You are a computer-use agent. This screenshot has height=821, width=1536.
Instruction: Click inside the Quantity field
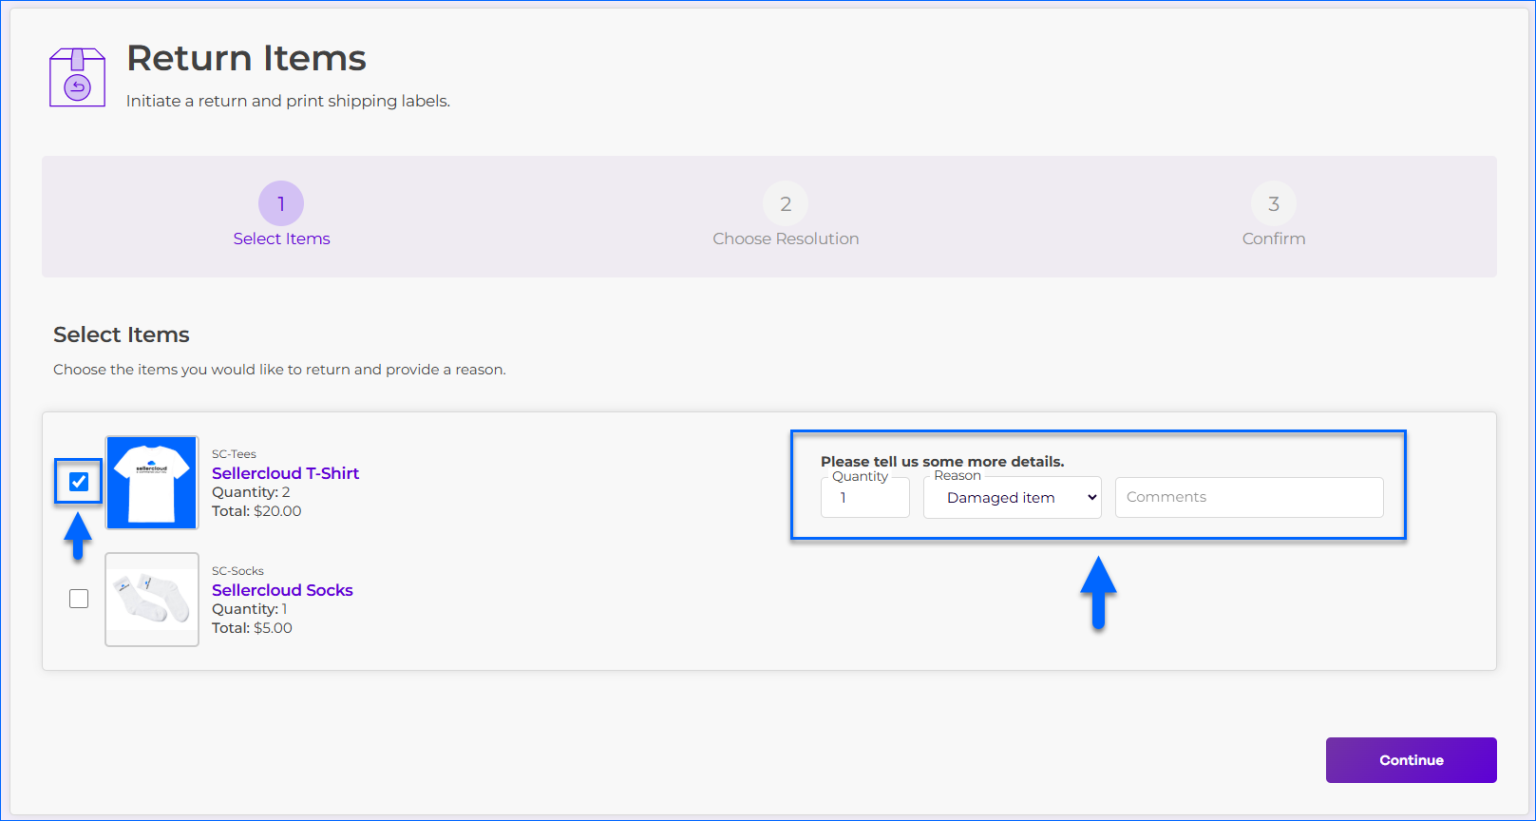point(864,497)
